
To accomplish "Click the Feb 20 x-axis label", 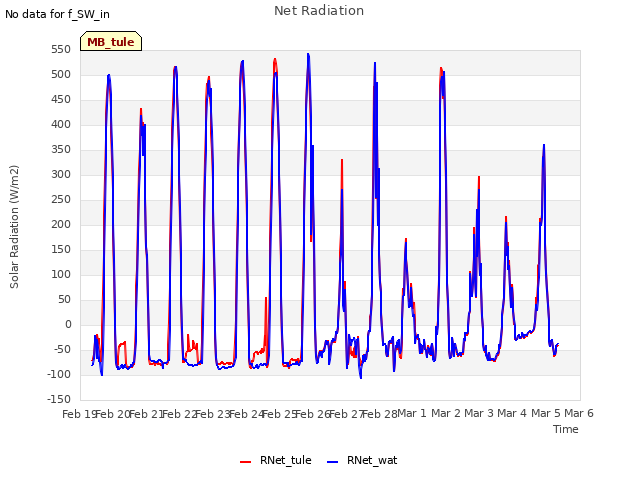I will tap(112, 414).
